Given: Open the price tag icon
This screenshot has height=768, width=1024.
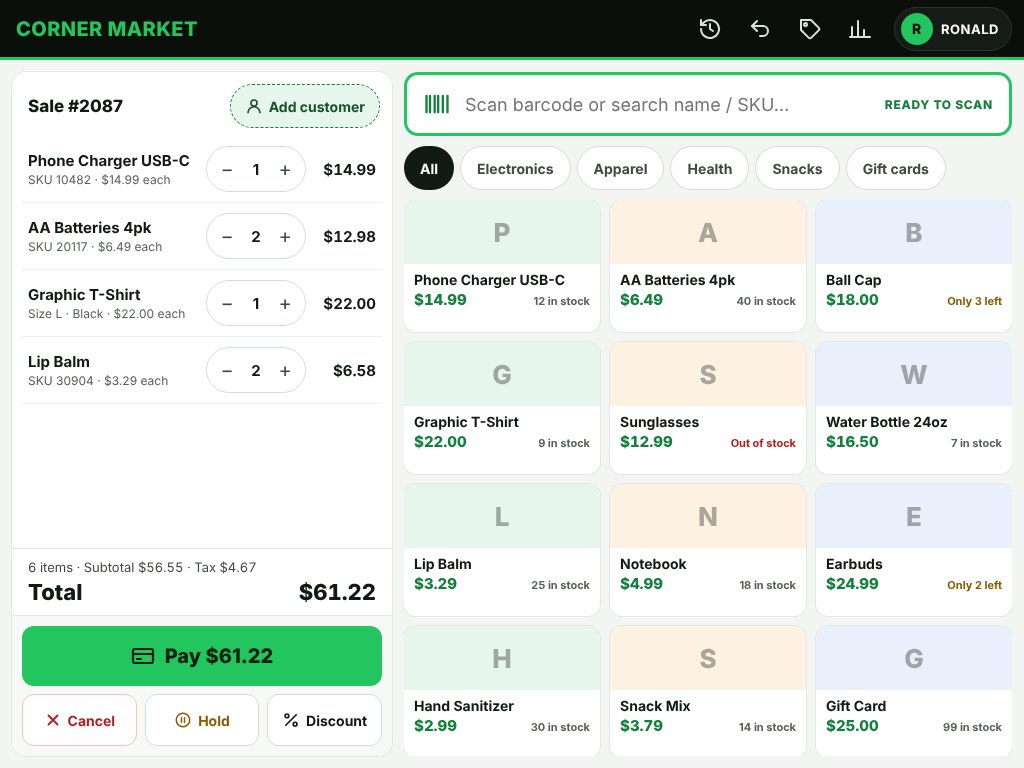Looking at the screenshot, I should [x=809, y=29].
